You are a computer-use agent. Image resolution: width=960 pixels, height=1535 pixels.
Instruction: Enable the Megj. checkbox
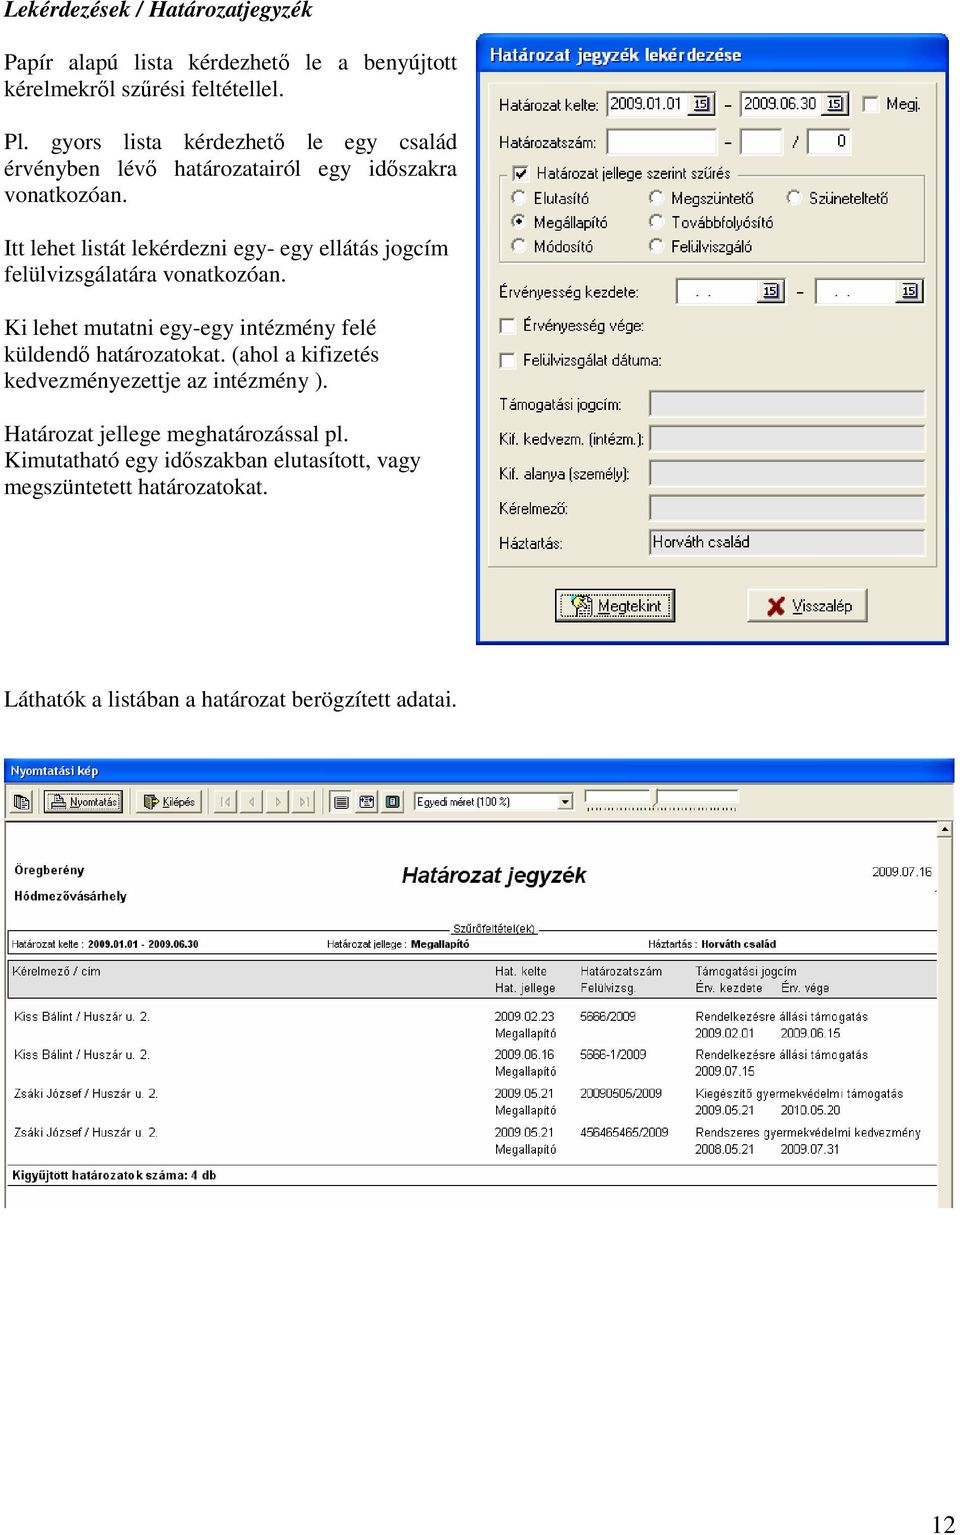click(870, 104)
